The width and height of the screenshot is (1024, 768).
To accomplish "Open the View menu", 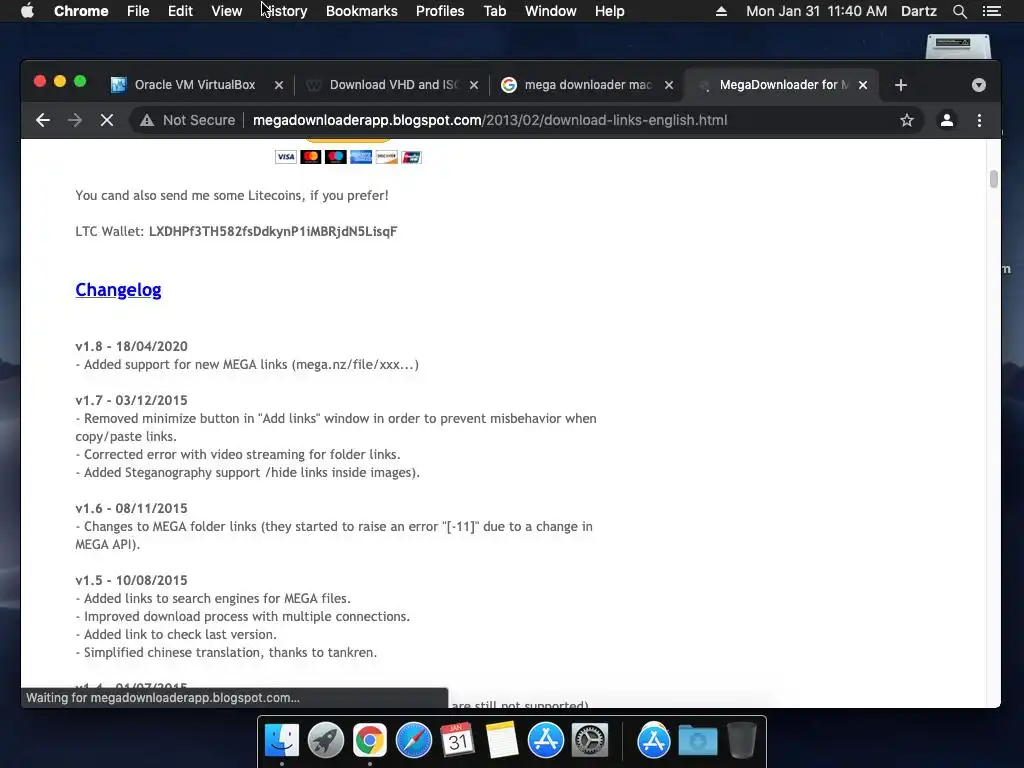I will [227, 11].
